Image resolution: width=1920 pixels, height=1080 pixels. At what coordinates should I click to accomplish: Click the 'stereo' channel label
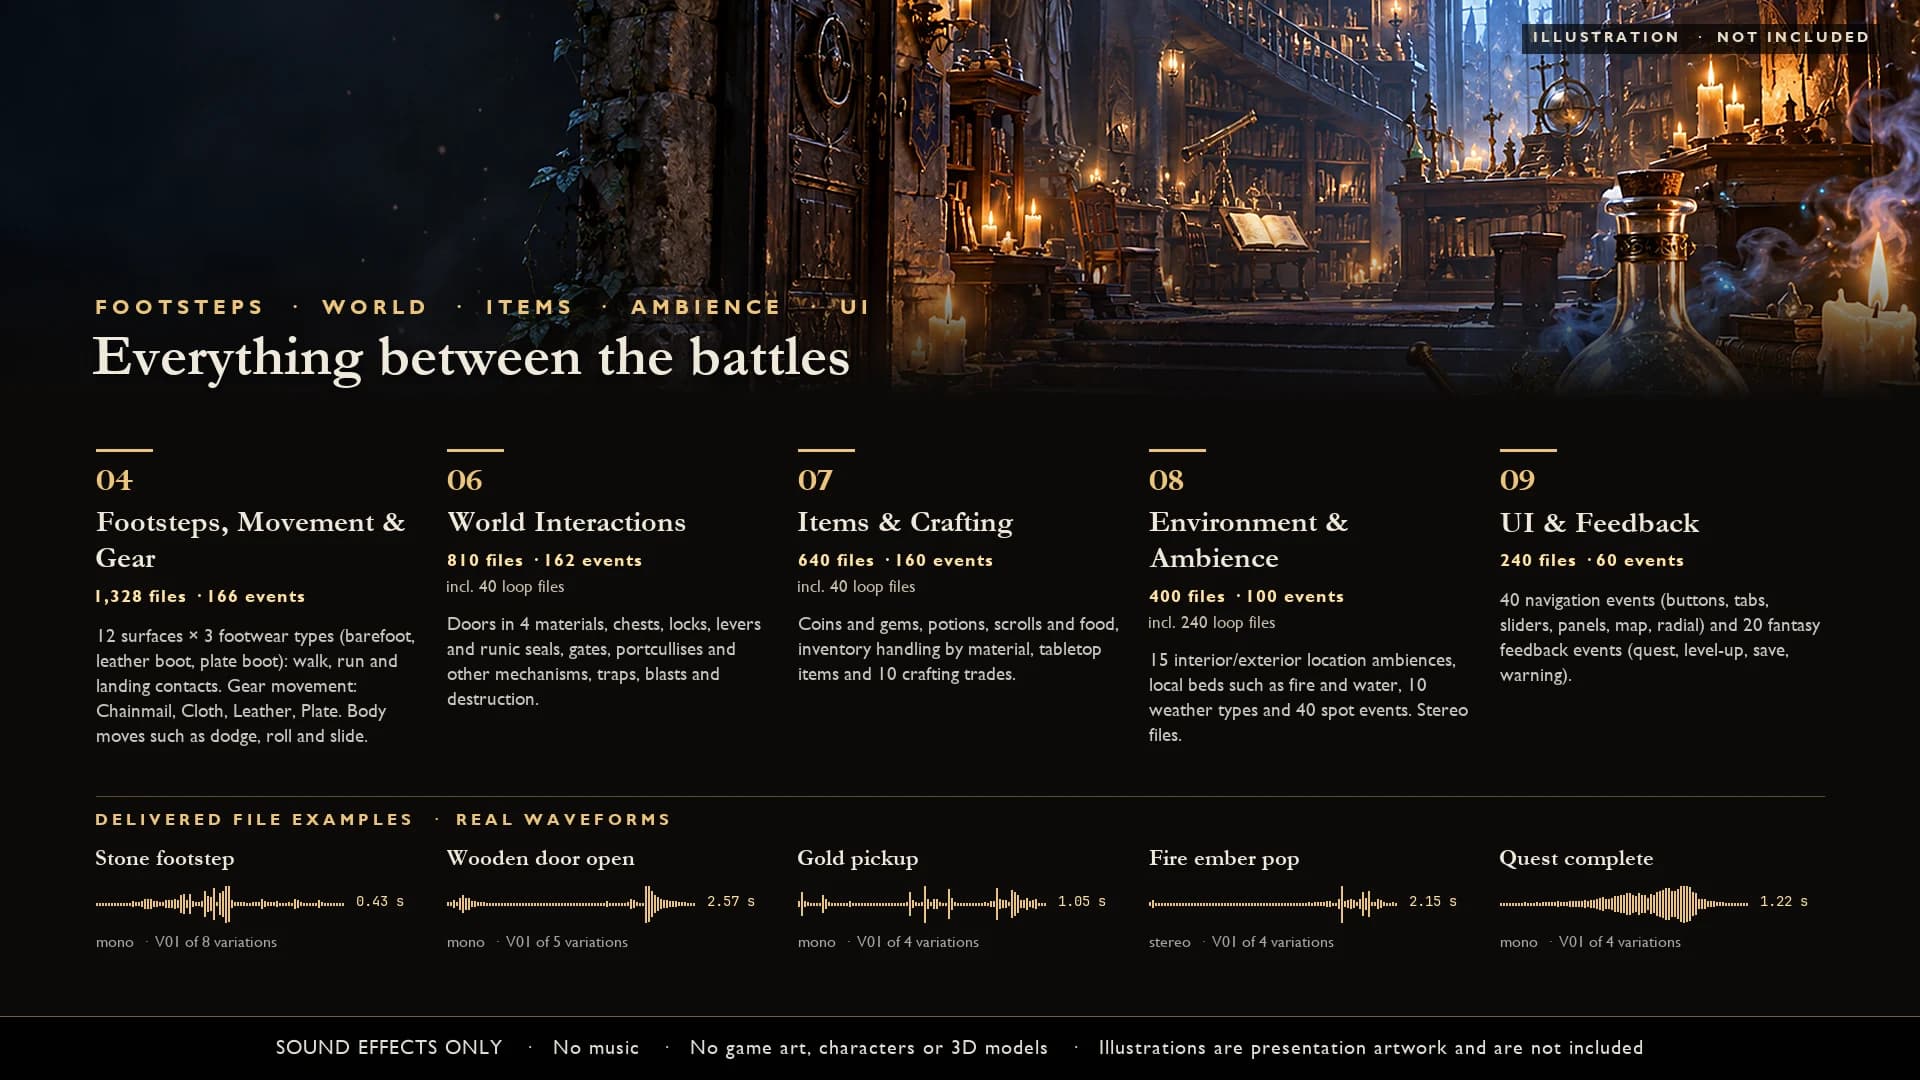click(x=1170, y=943)
